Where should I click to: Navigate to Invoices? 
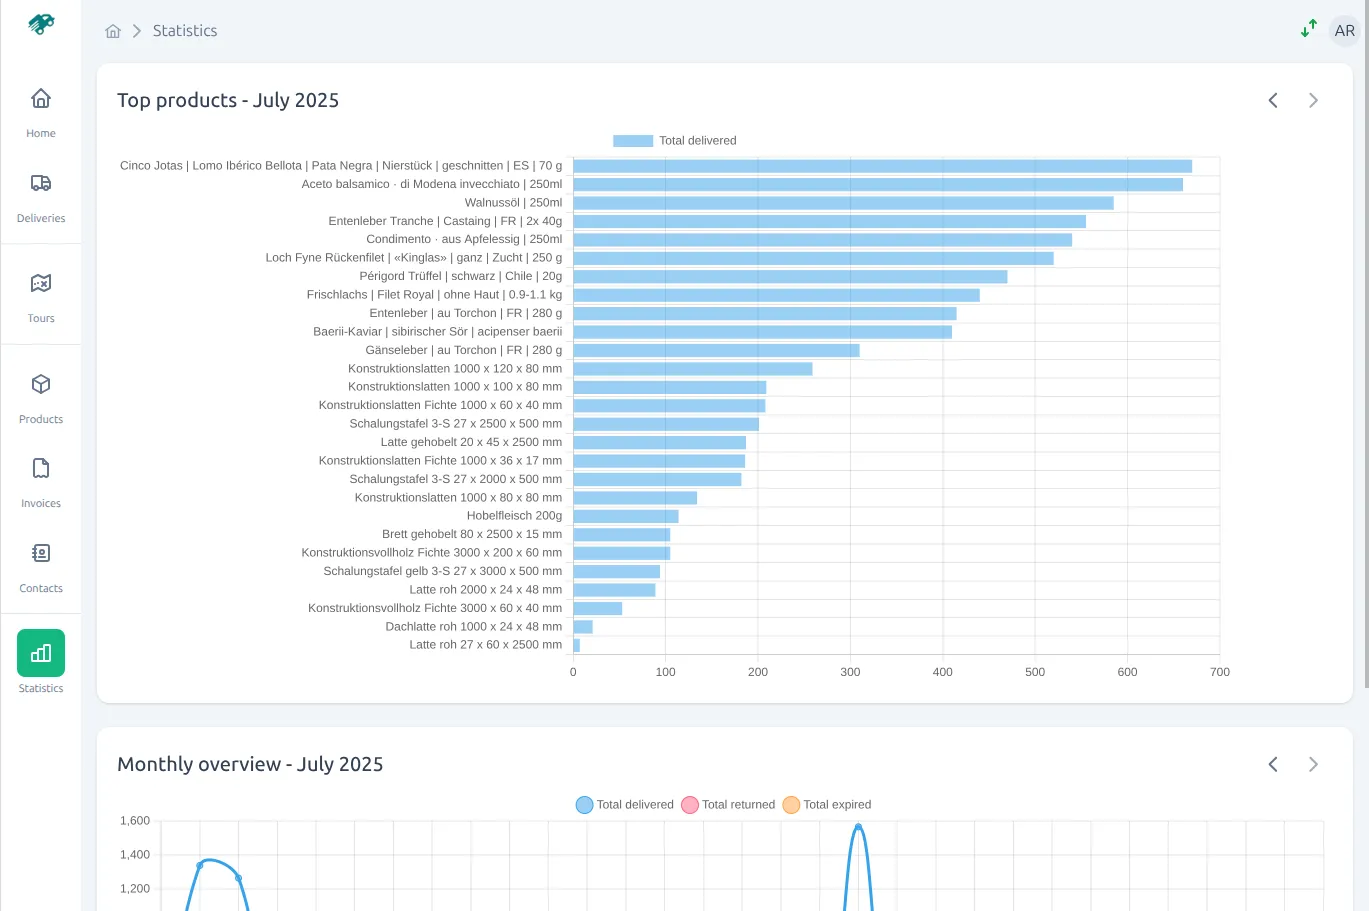point(41,481)
